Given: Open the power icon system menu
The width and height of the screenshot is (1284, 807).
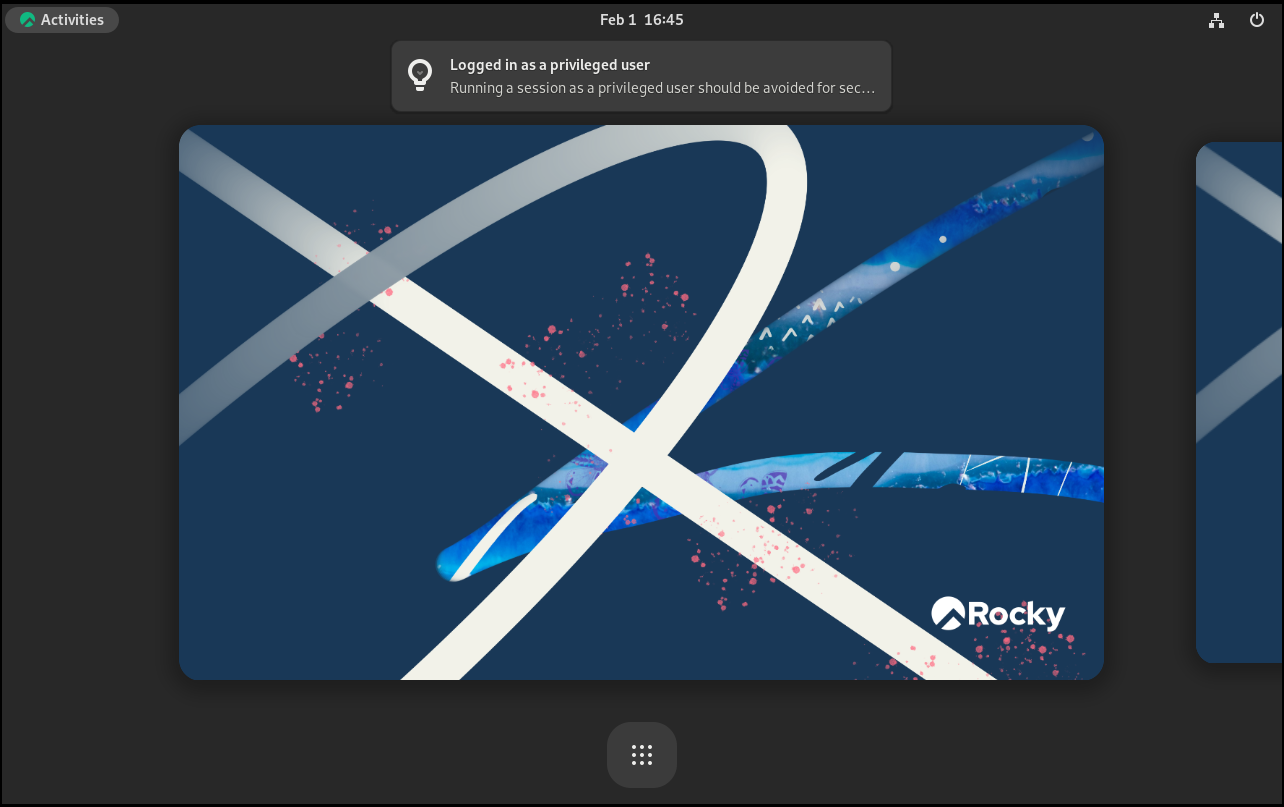Looking at the screenshot, I should 1257,20.
